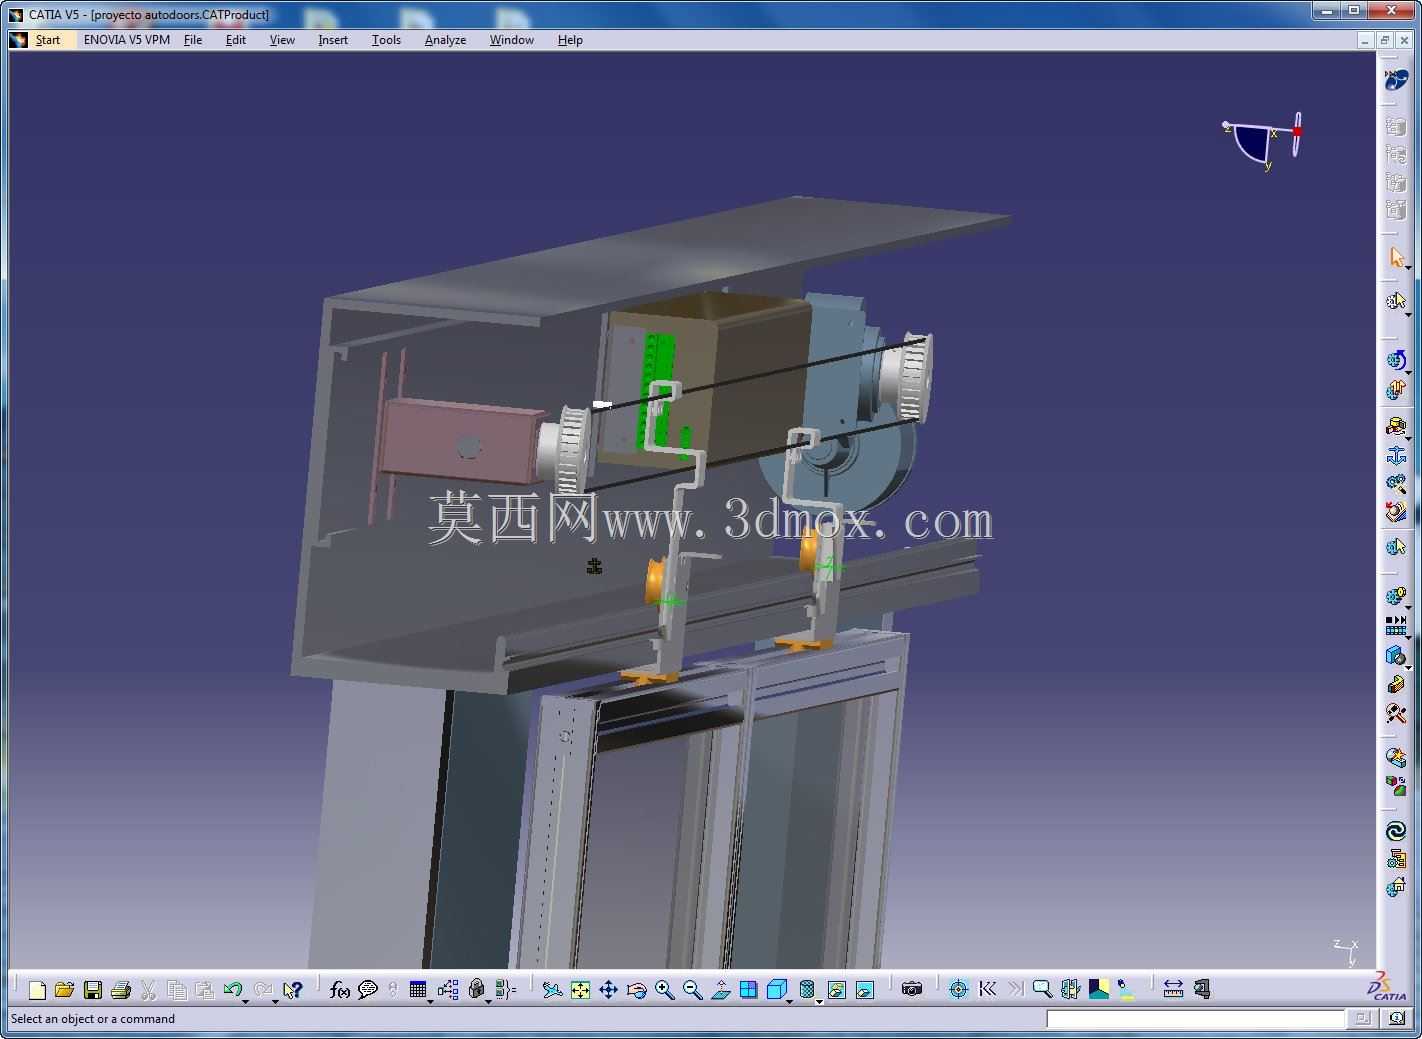
Task: Open the File menu
Action: tap(193, 40)
